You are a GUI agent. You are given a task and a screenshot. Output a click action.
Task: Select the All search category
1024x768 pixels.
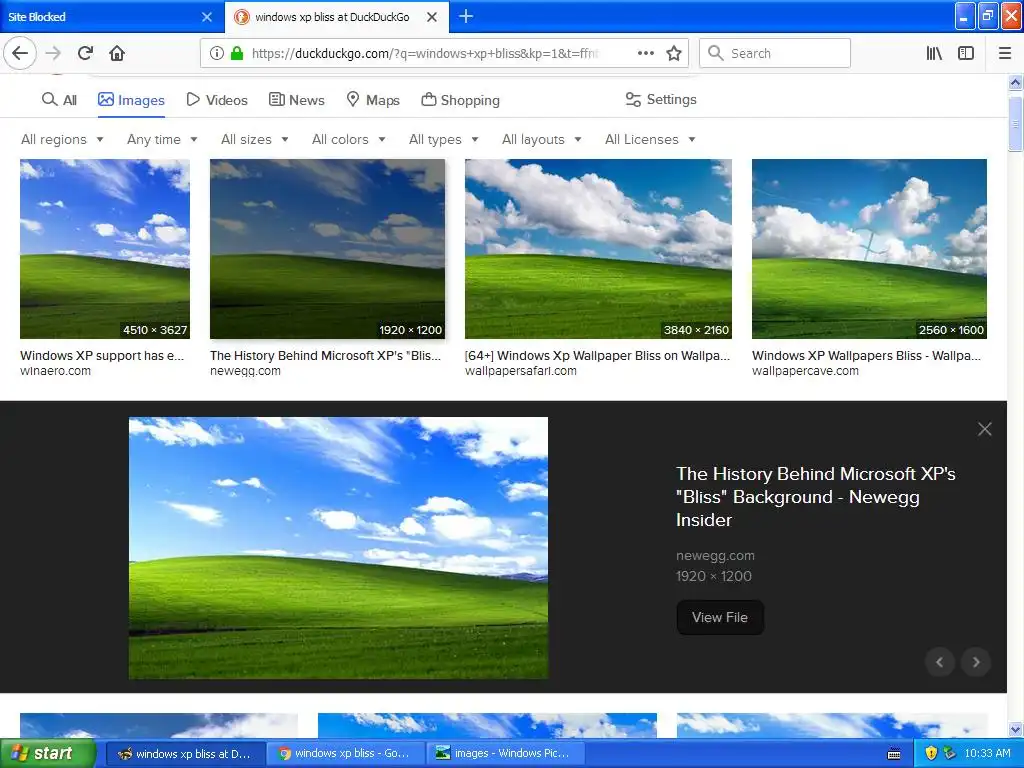tap(59, 100)
